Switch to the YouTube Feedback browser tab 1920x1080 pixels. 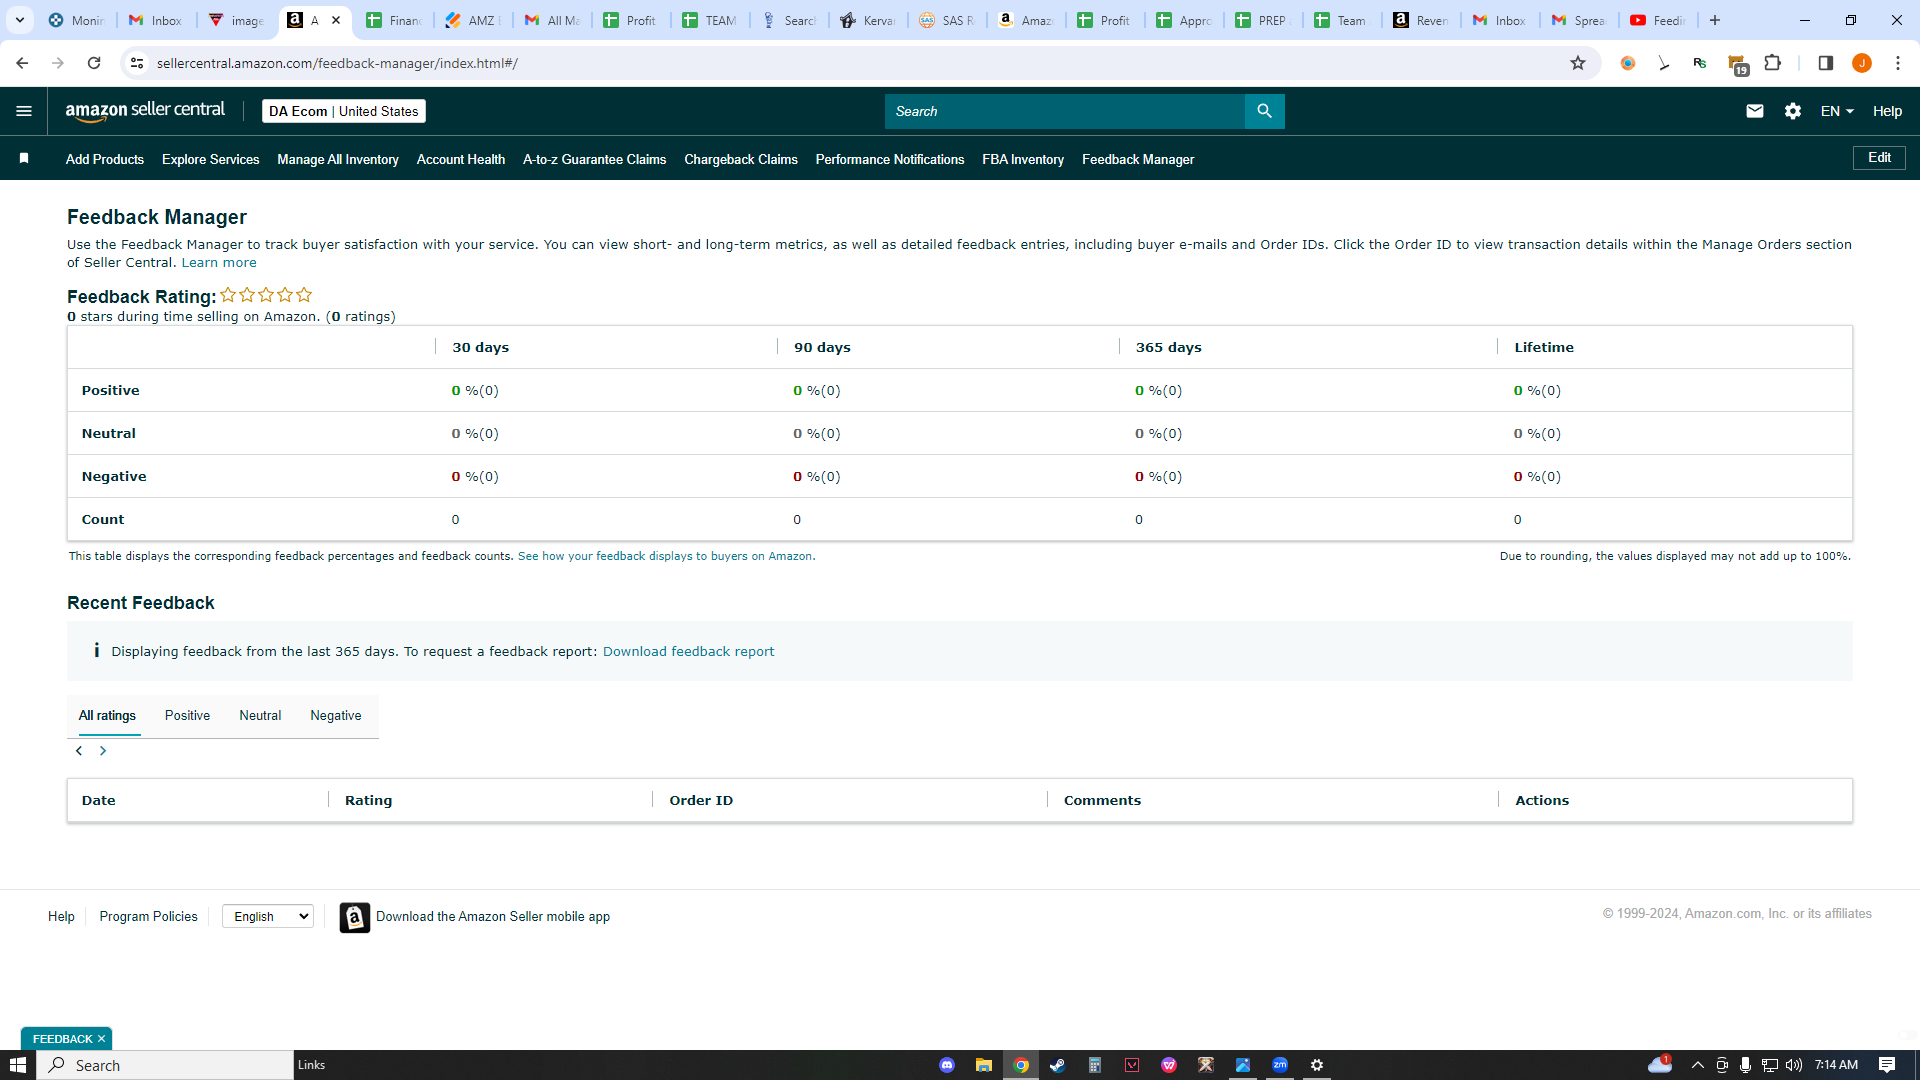(1660, 20)
